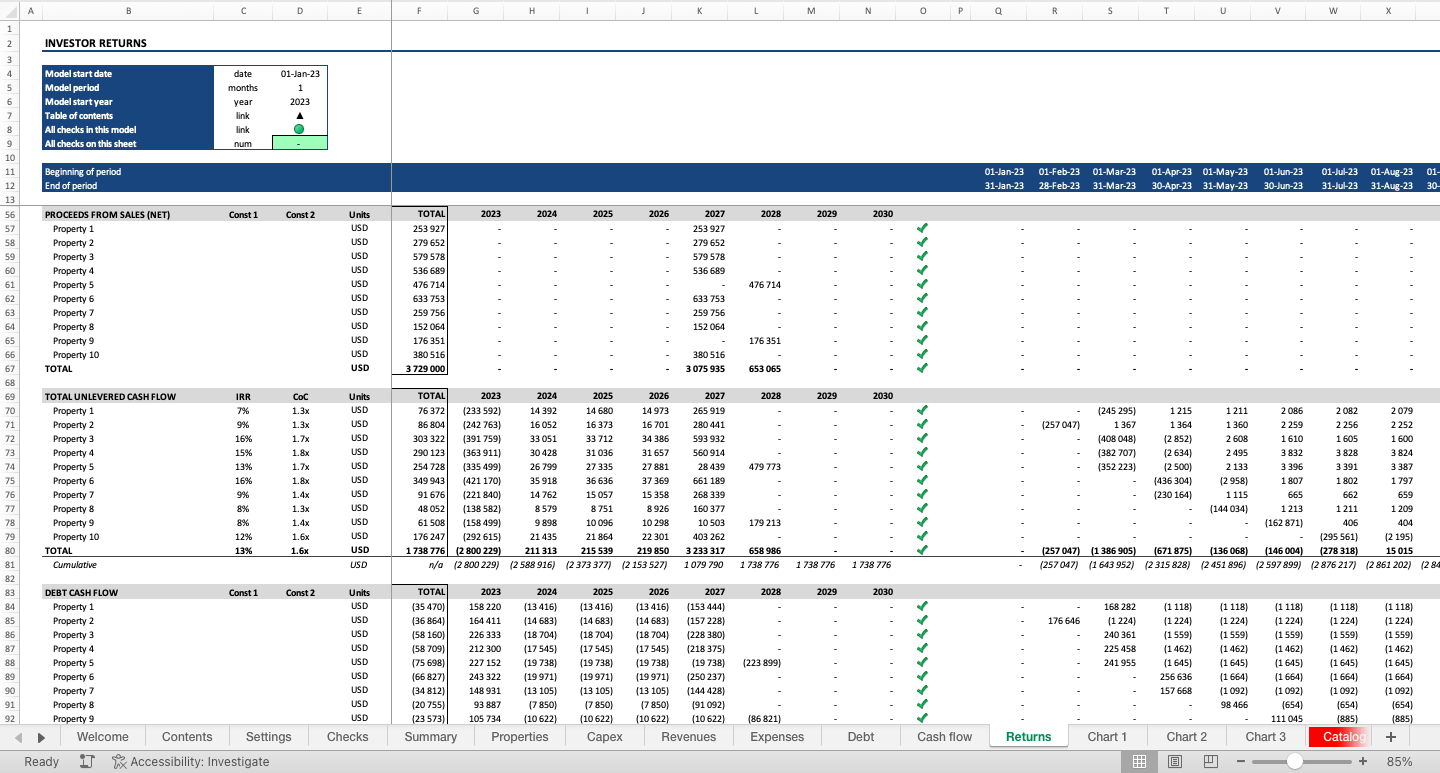Zoom out using the minus icon

[x=1240, y=761]
